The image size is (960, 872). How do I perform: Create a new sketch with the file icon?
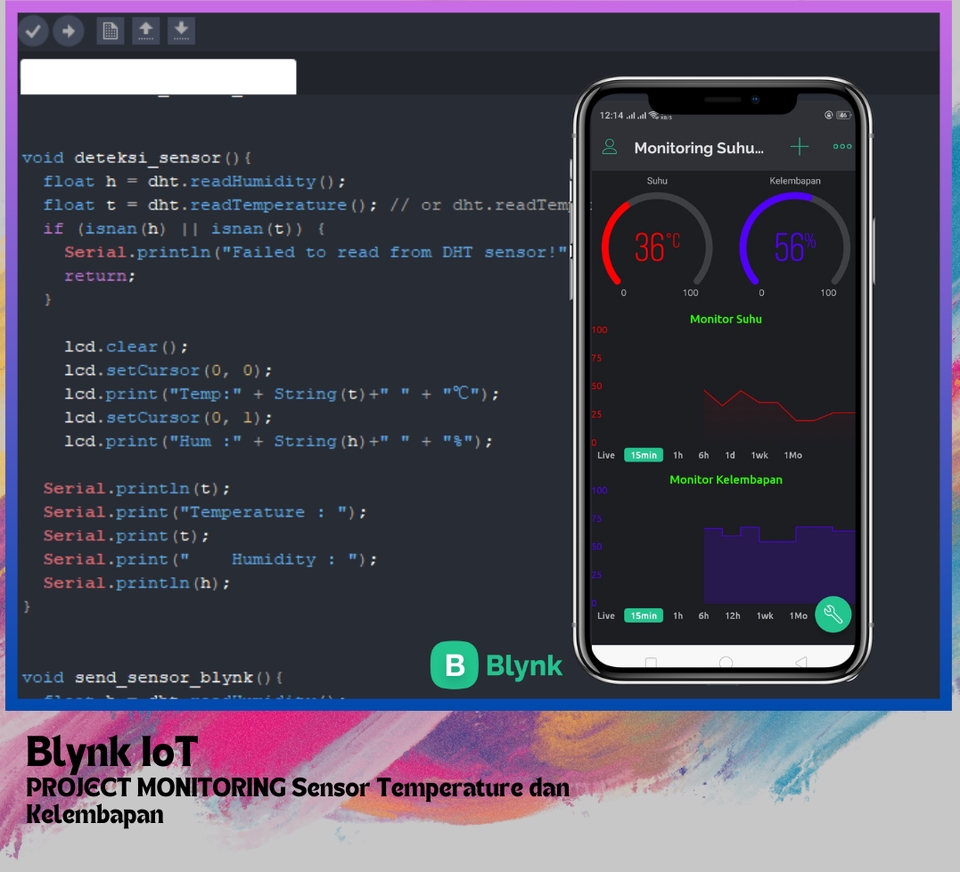[110, 31]
